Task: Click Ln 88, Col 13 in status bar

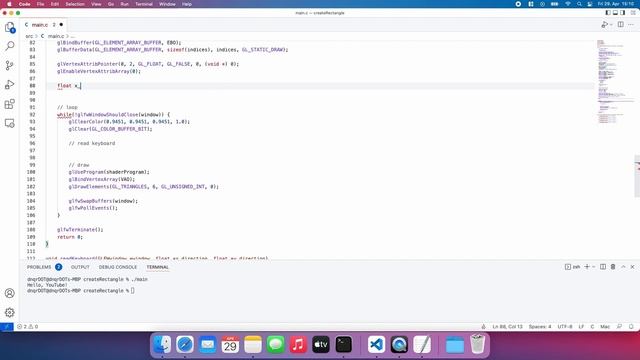Action: point(507,327)
